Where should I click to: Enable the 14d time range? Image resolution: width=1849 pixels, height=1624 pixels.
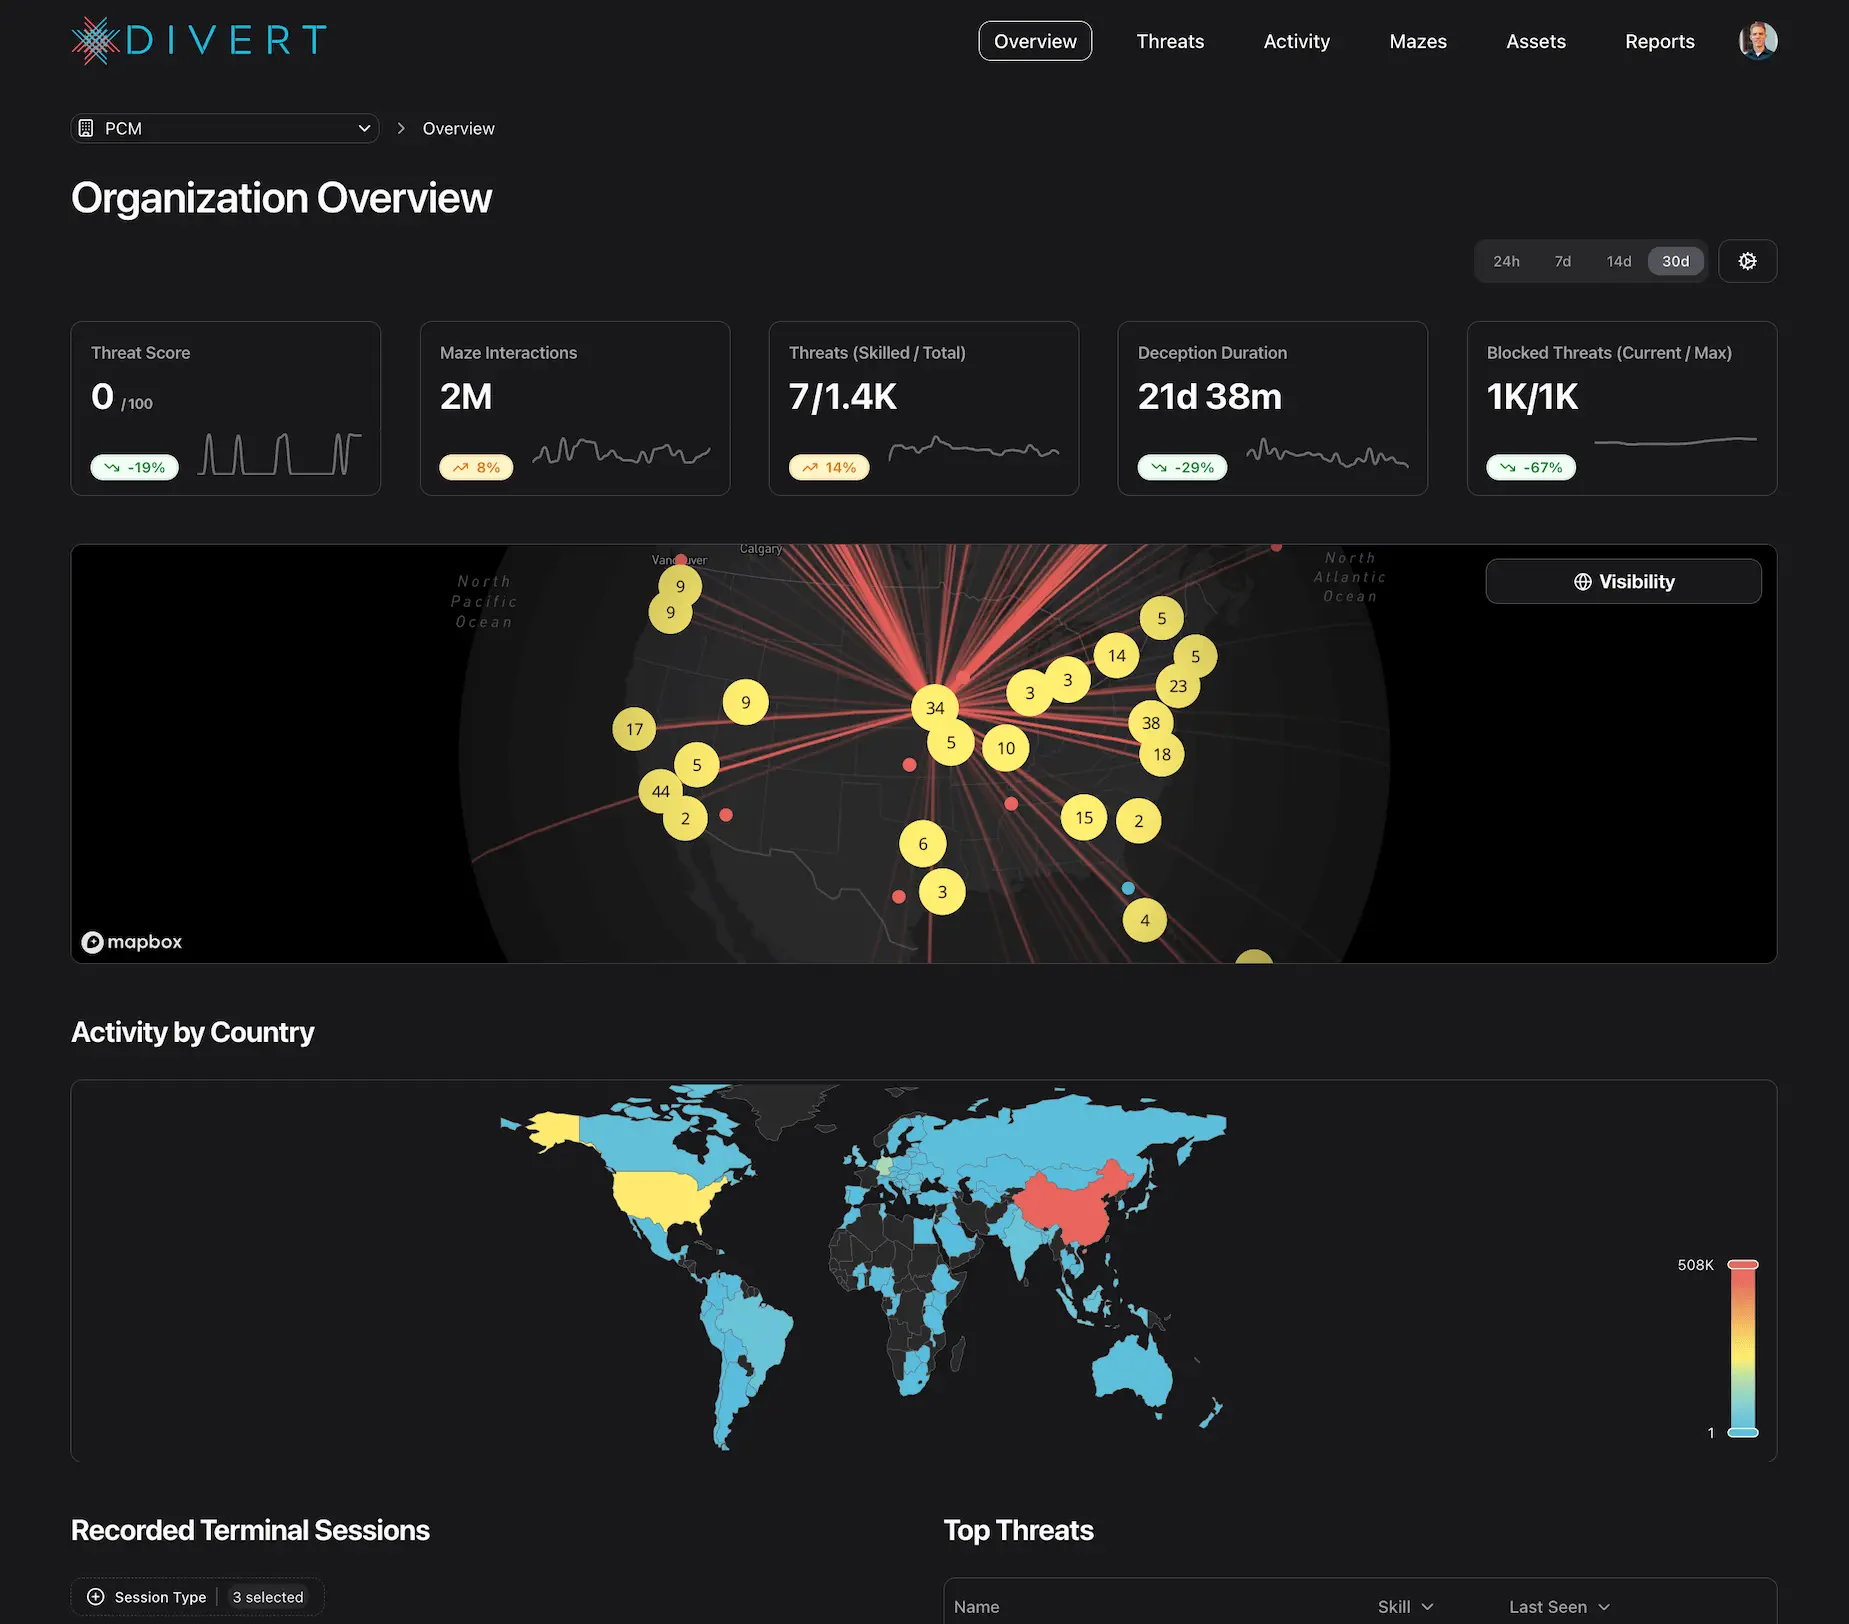(1618, 261)
